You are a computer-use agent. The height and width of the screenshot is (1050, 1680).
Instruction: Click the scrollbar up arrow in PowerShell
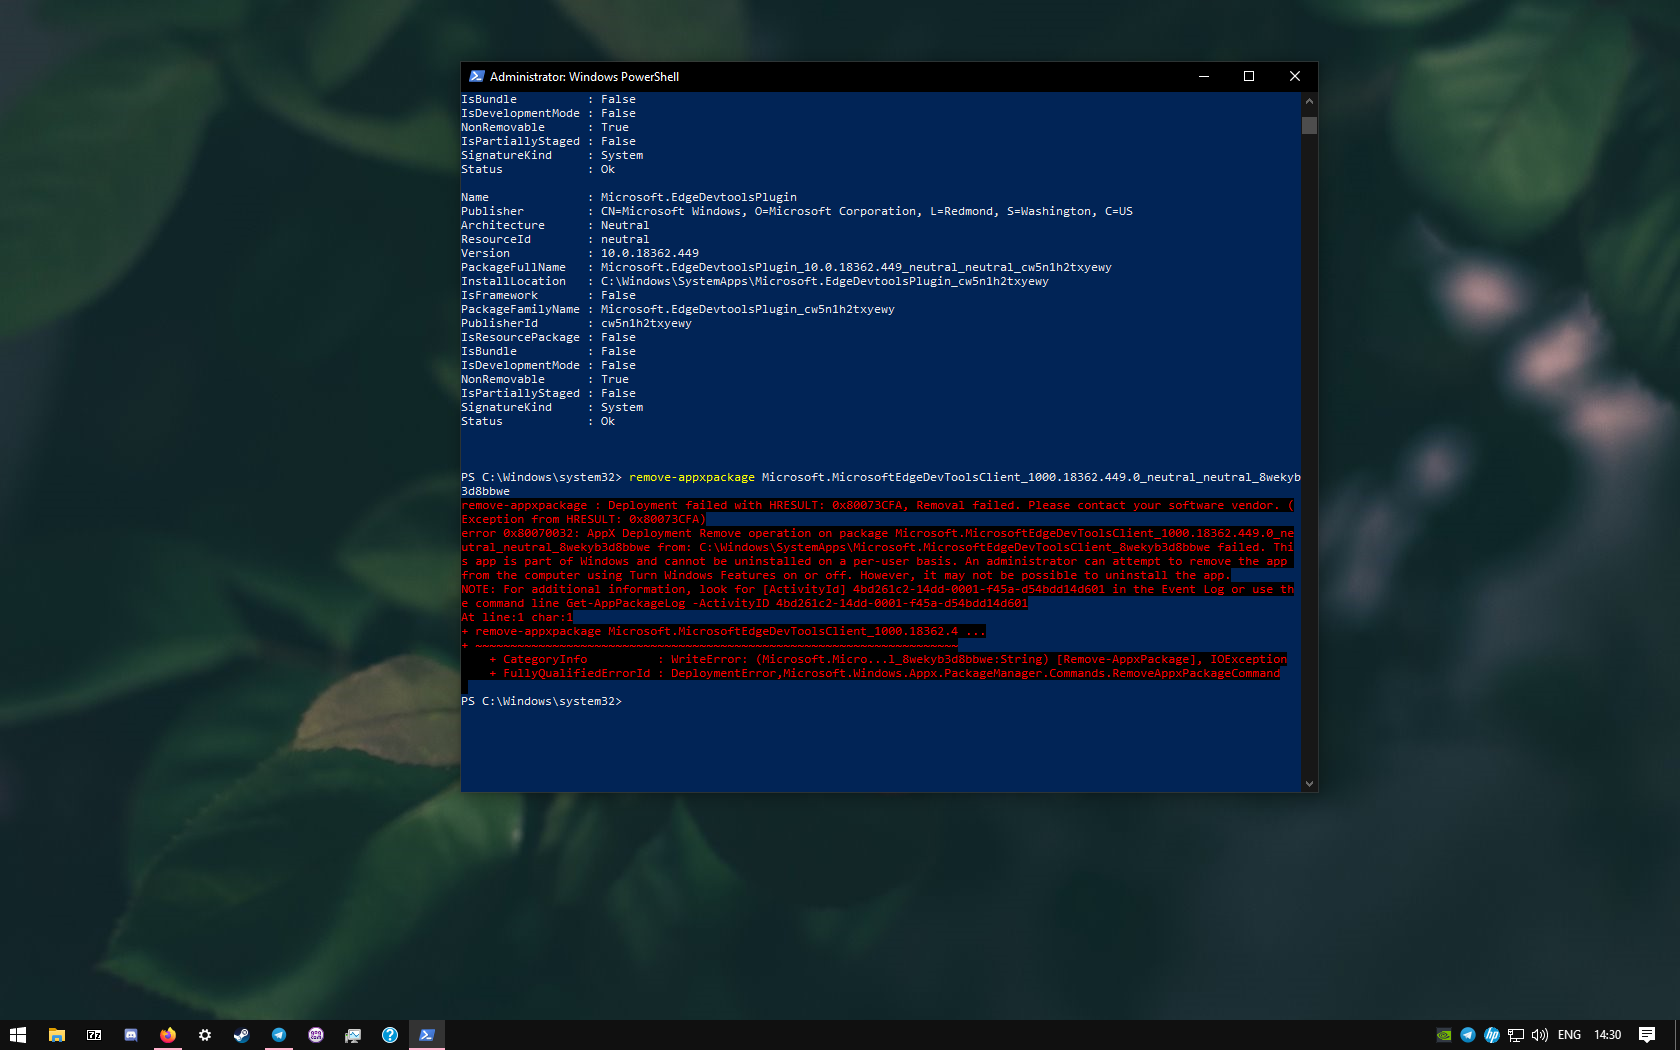(1309, 101)
